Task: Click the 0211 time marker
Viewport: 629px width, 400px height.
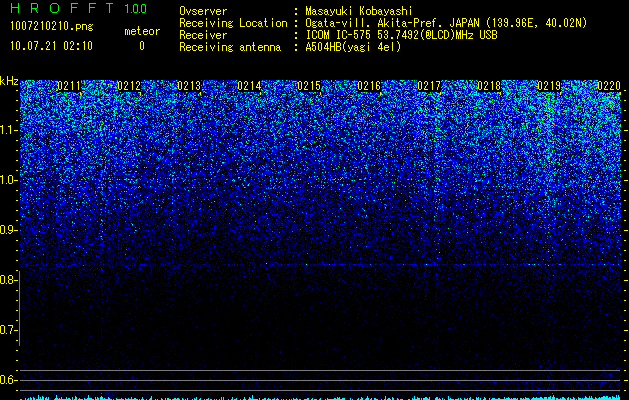Action: tap(69, 86)
